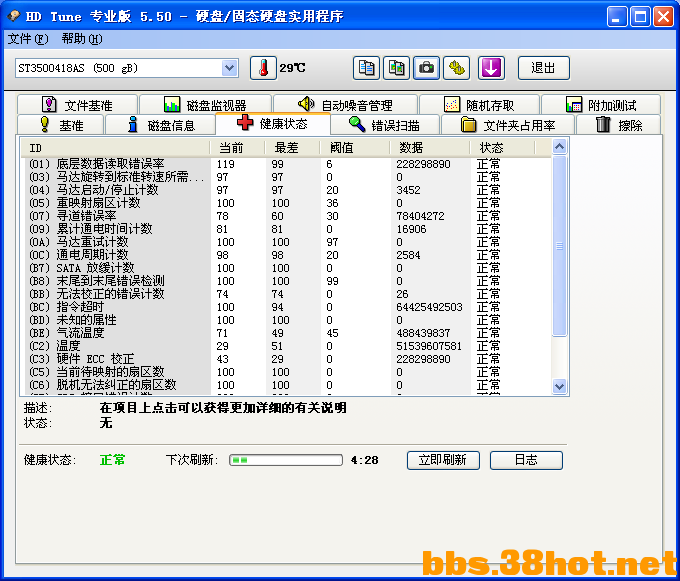Open the 帮助 menu
Image resolution: width=680 pixels, height=581 pixels.
pyautogui.click(x=82, y=39)
